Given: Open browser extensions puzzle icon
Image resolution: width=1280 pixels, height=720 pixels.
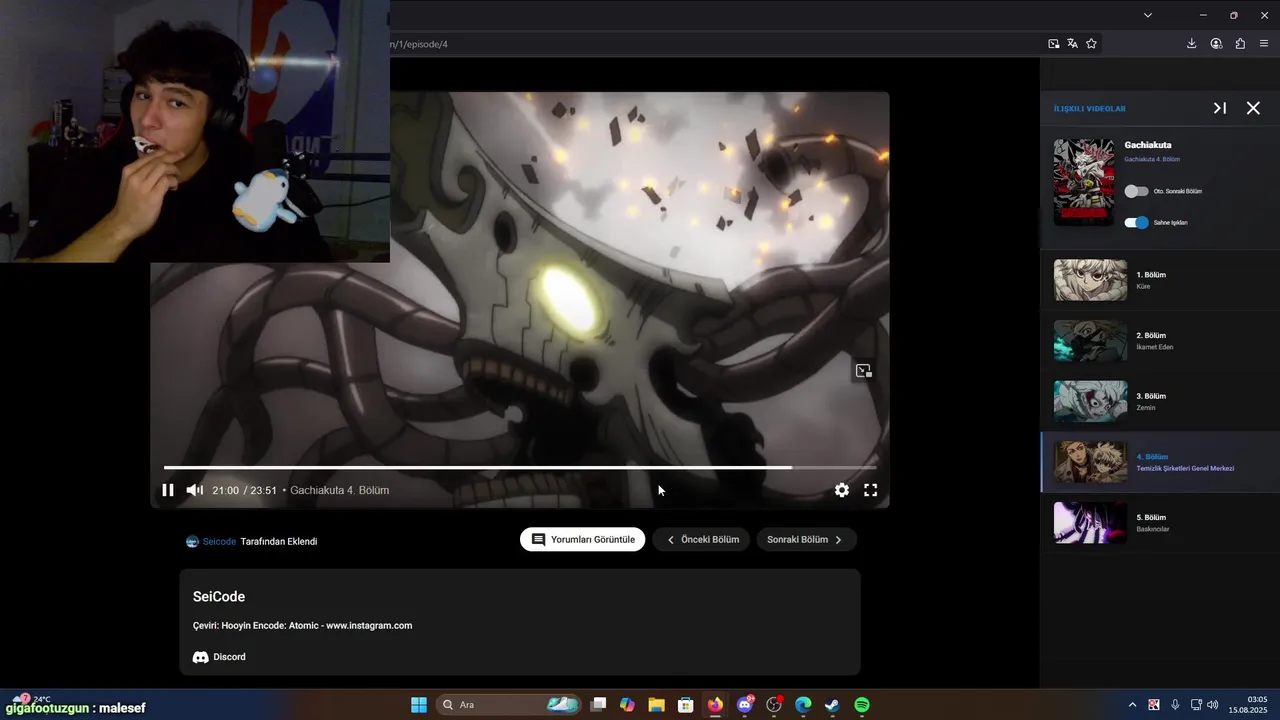Looking at the screenshot, I should [1240, 44].
